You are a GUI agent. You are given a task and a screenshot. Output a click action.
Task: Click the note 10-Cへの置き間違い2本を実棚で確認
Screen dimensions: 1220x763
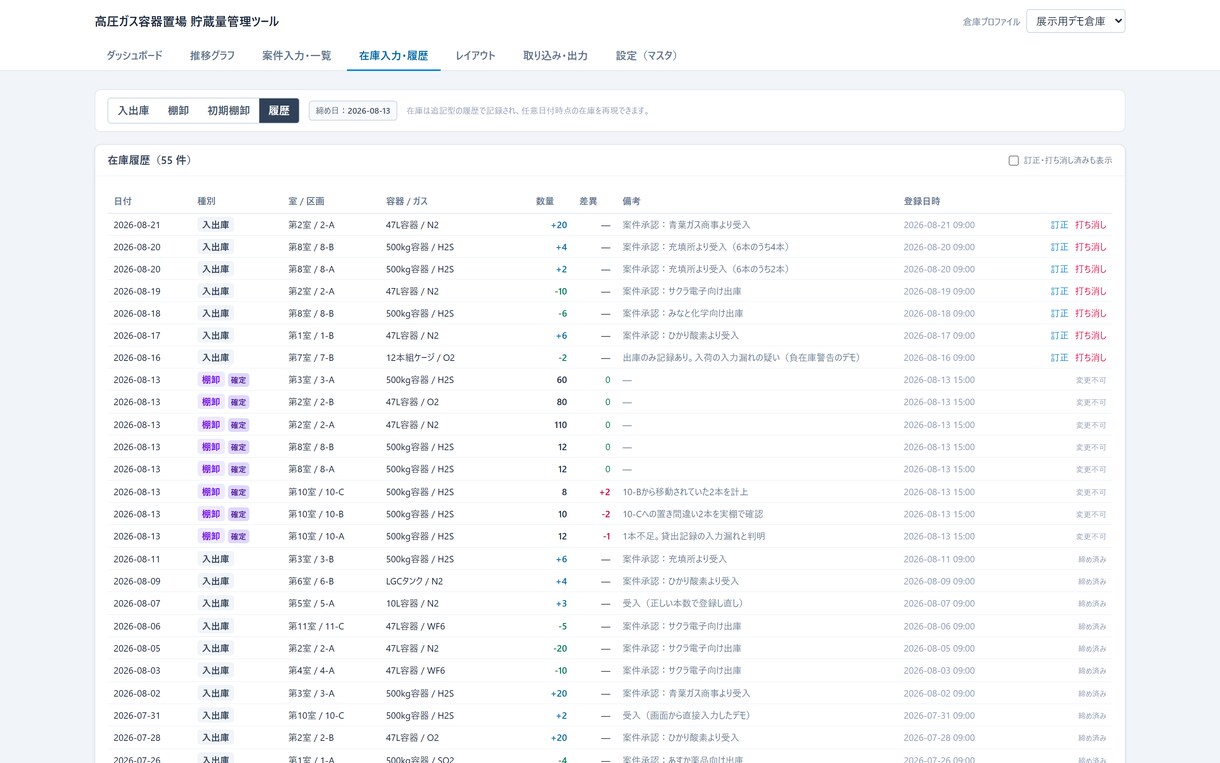(x=692, y=514)
